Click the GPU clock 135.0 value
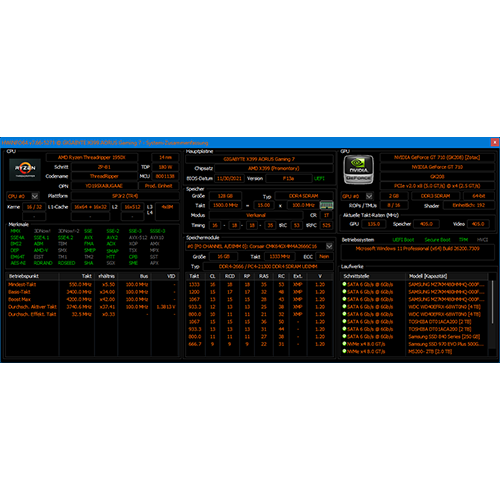Viewport: 500px width, 500px height. [x=374, y=224]
